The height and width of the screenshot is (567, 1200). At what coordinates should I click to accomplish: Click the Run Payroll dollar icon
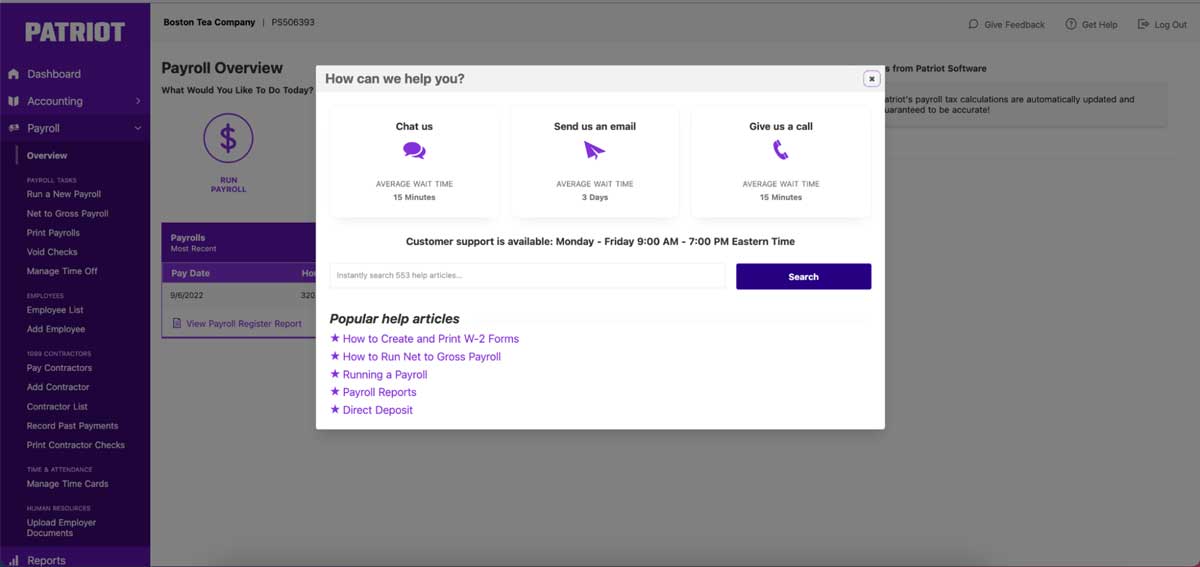228,139
